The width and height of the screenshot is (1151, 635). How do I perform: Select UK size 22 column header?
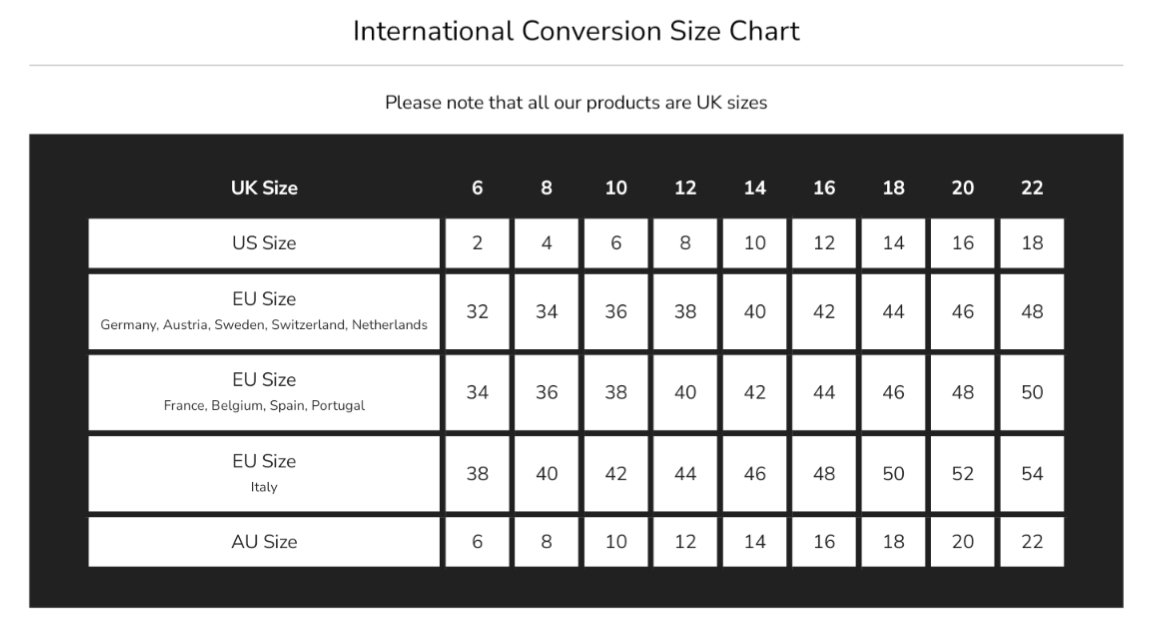pyautogui.click(x=1032, y=188)
